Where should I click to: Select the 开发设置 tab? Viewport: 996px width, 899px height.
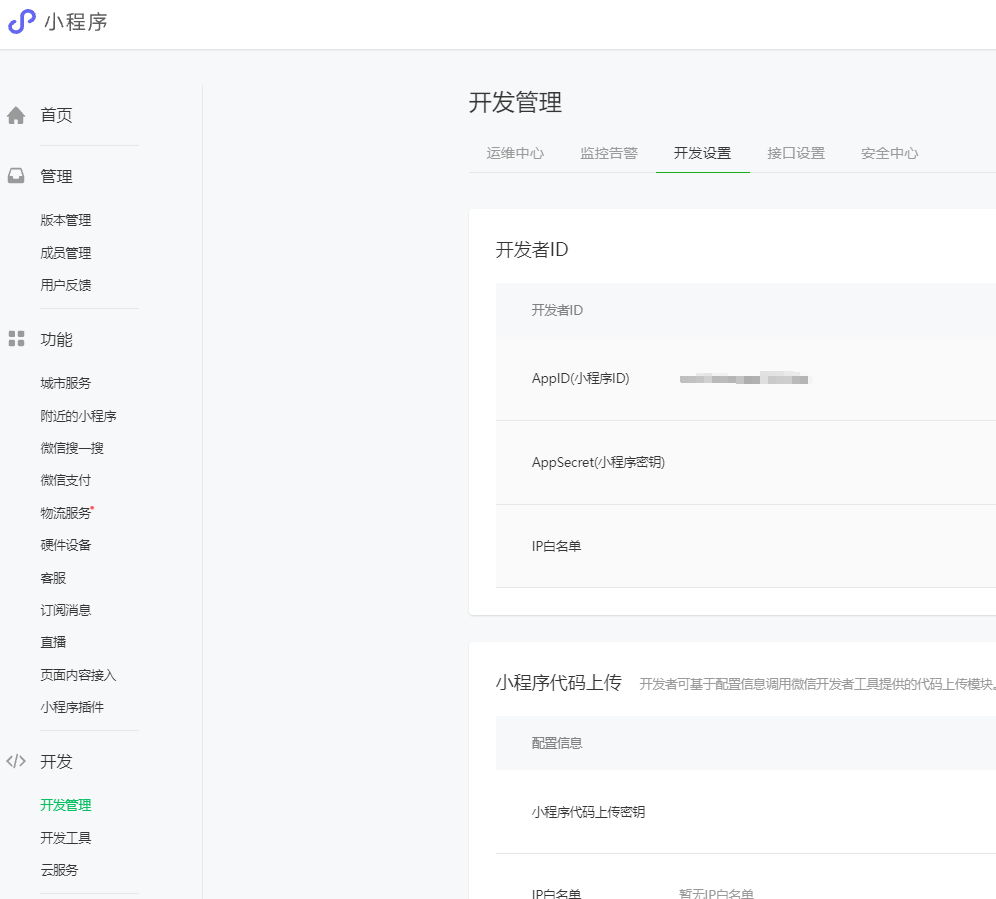(x=702, y=153)
